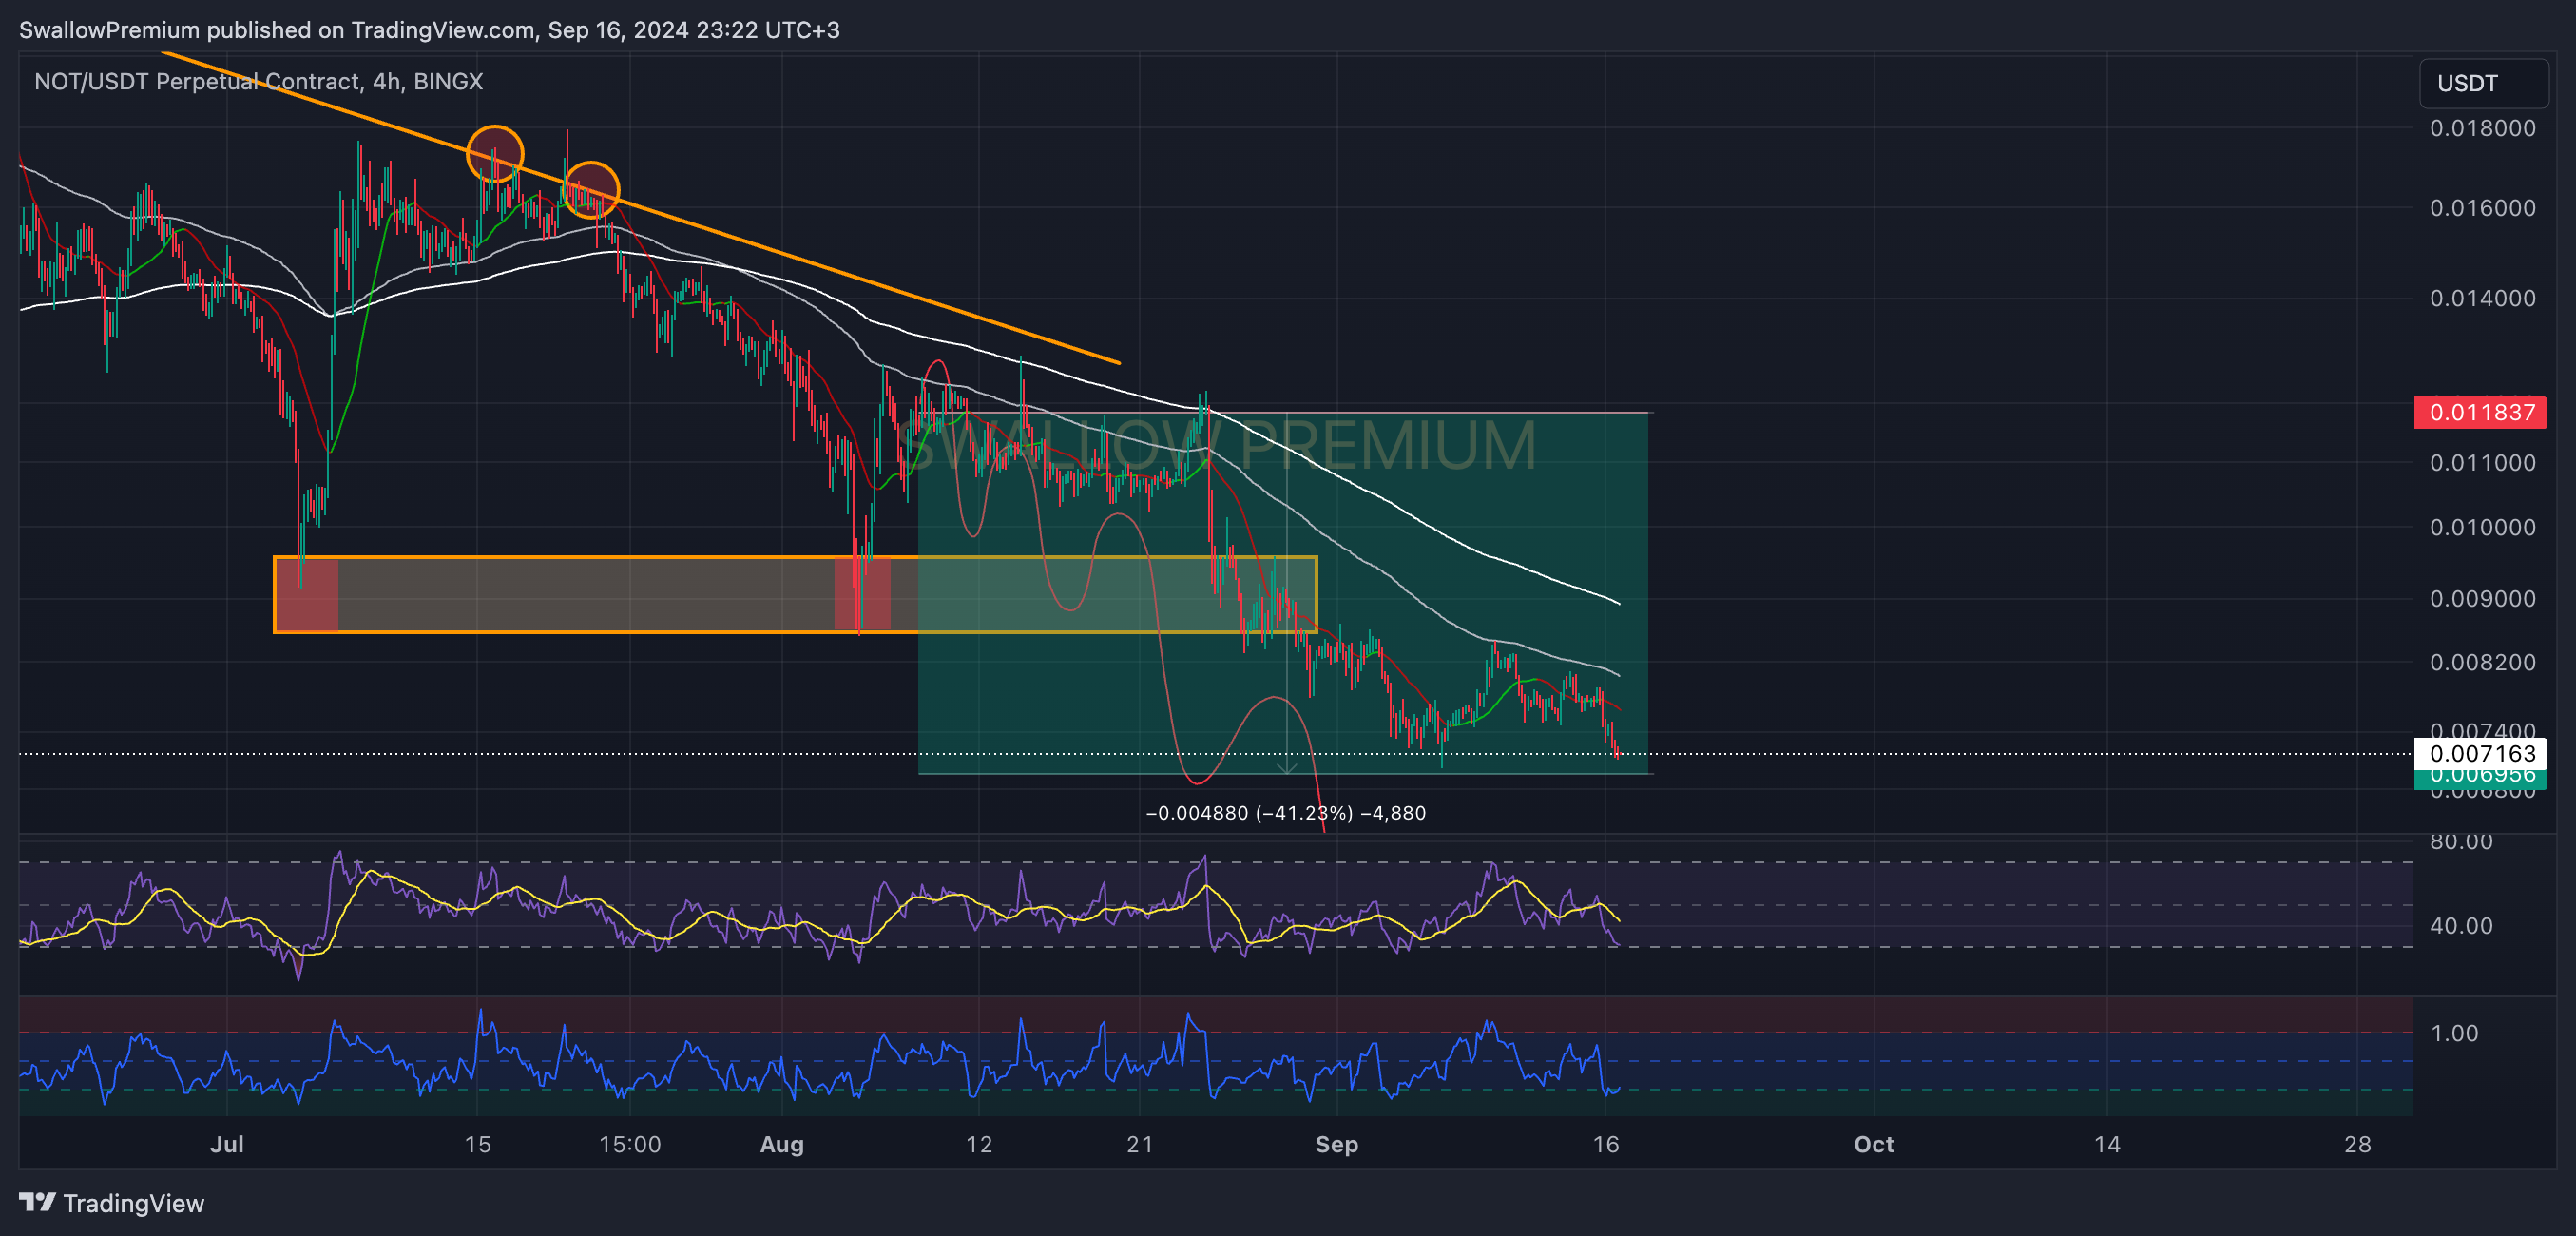Click the 0.018000 price axis label
Screen dimensions: 2576x1236
(x=2482, y=128)
